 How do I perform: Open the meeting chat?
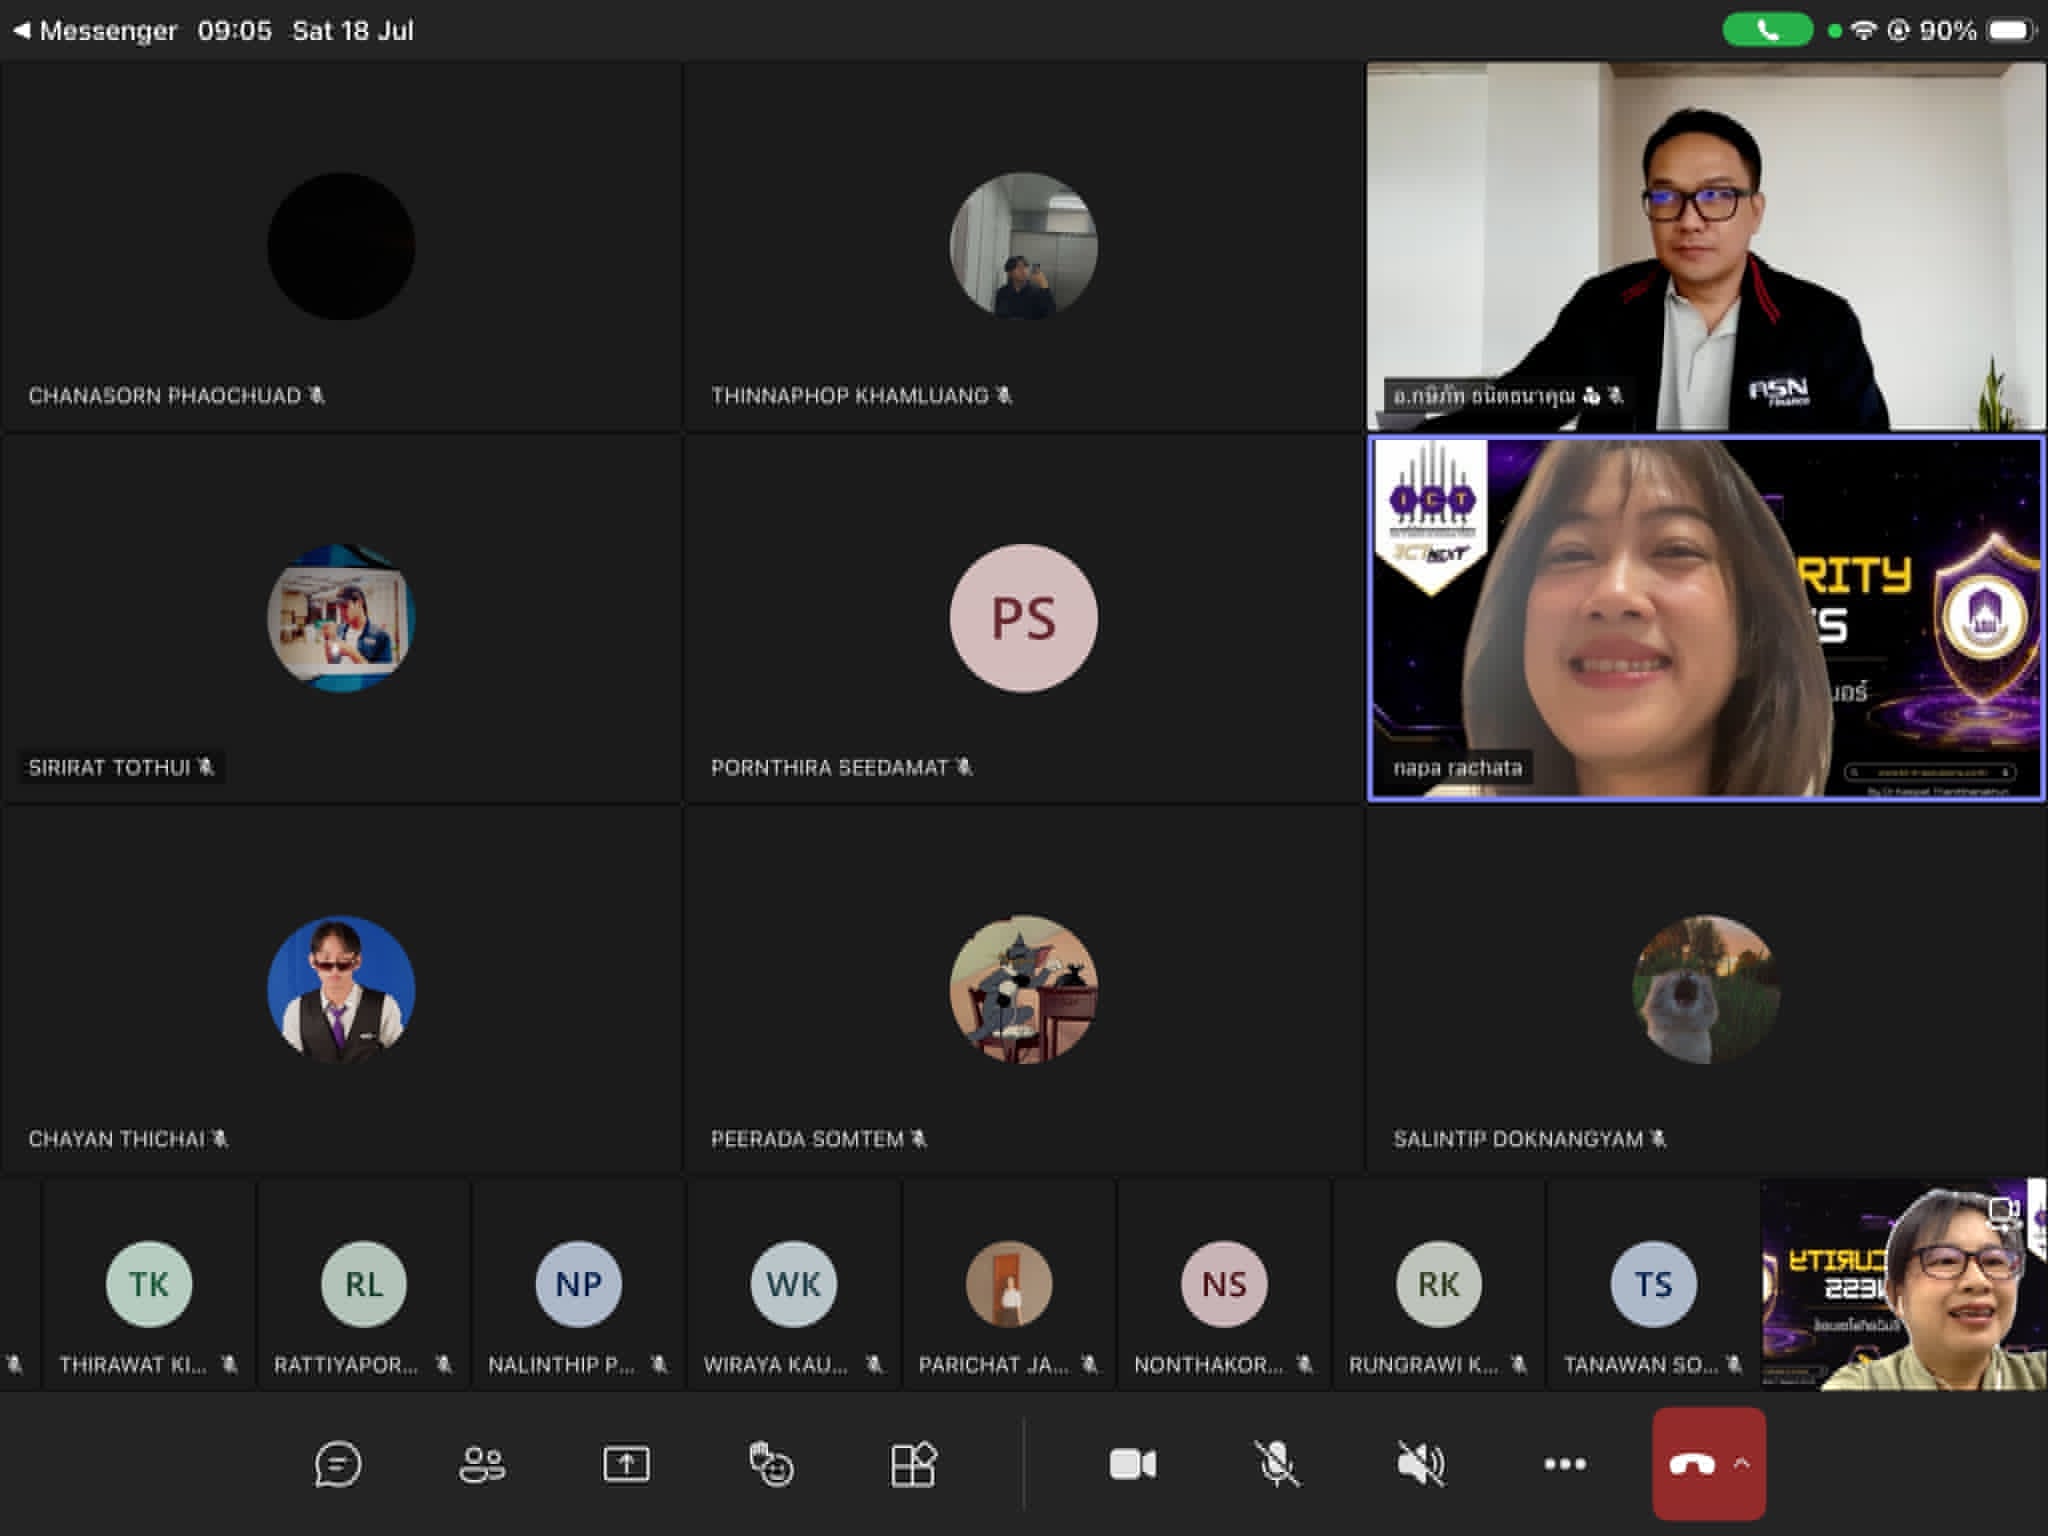[x=338, y=1464]
